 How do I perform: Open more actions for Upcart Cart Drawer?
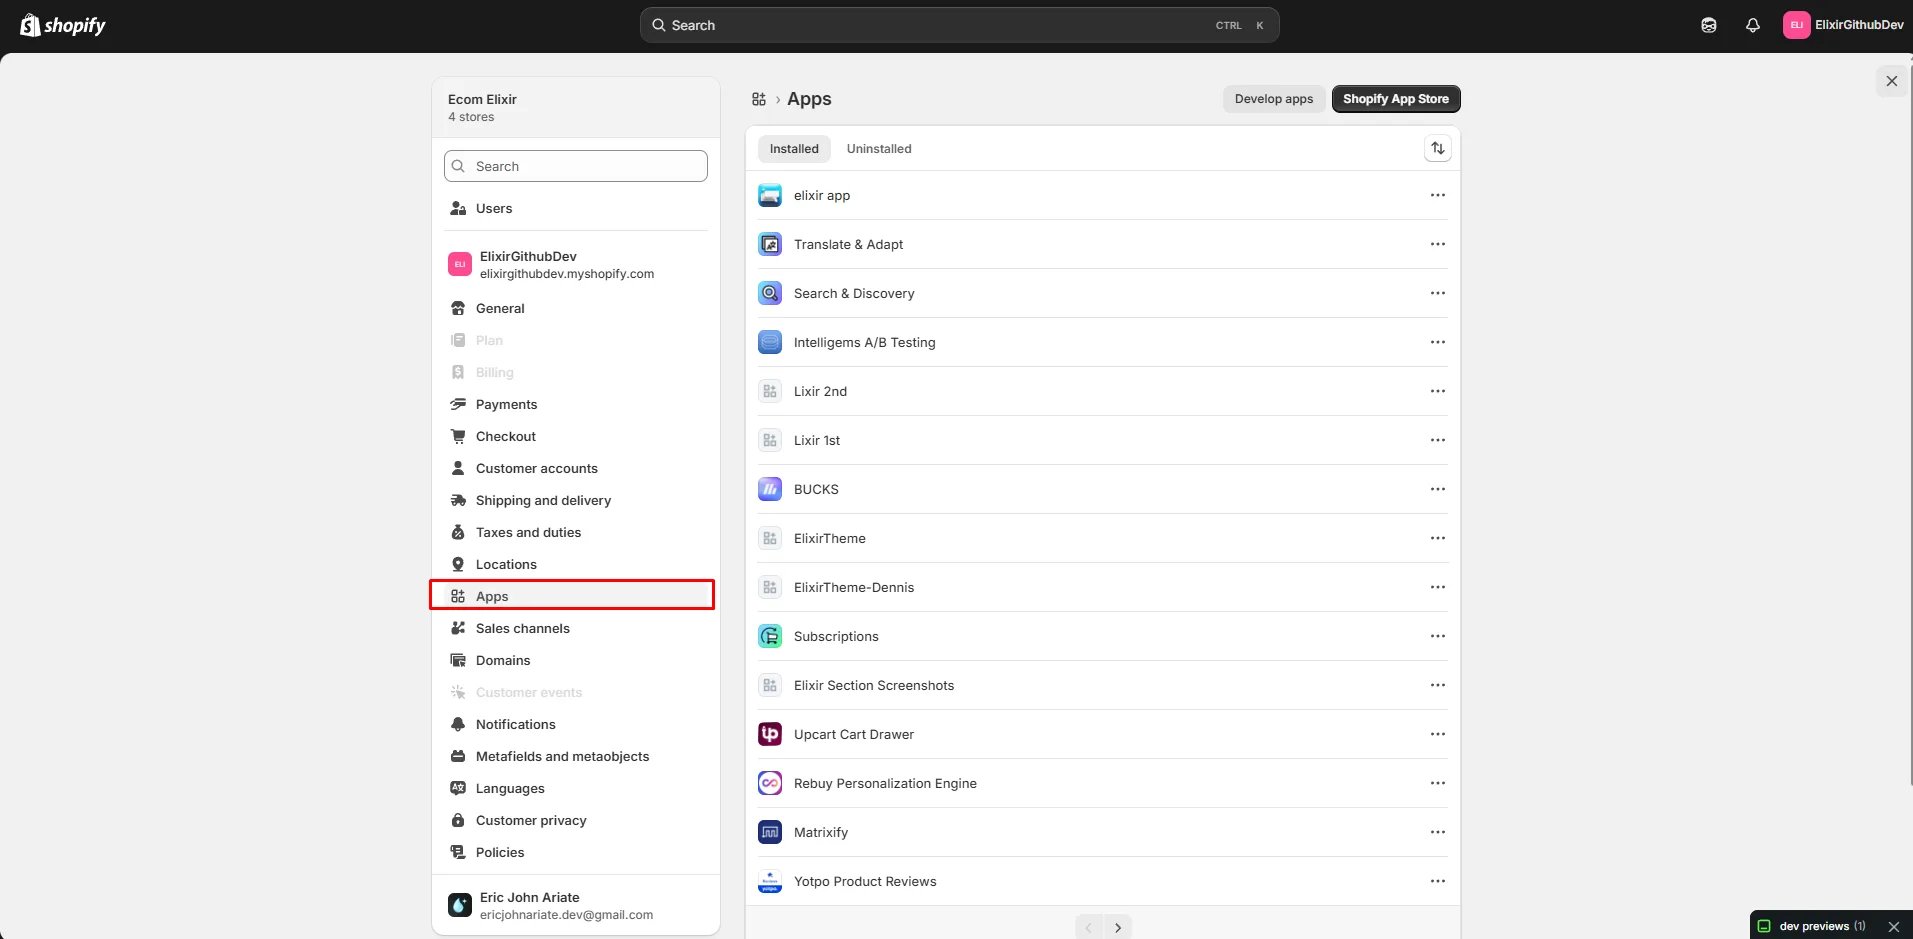[x=1438, y=734]
